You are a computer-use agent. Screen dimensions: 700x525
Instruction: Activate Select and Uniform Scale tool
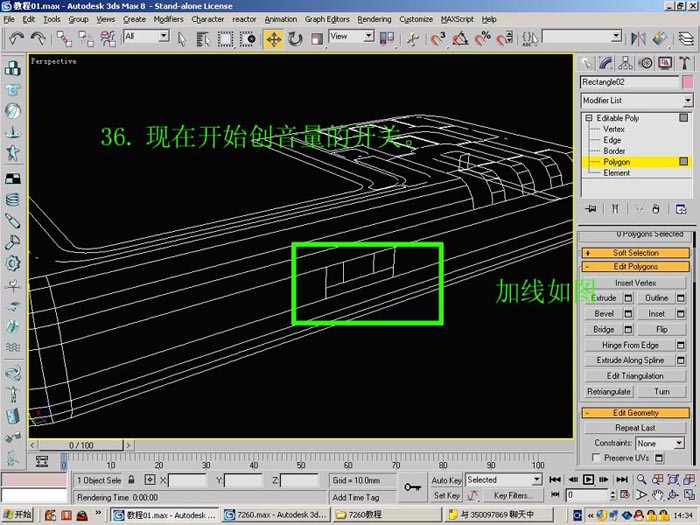pos(317,39)
